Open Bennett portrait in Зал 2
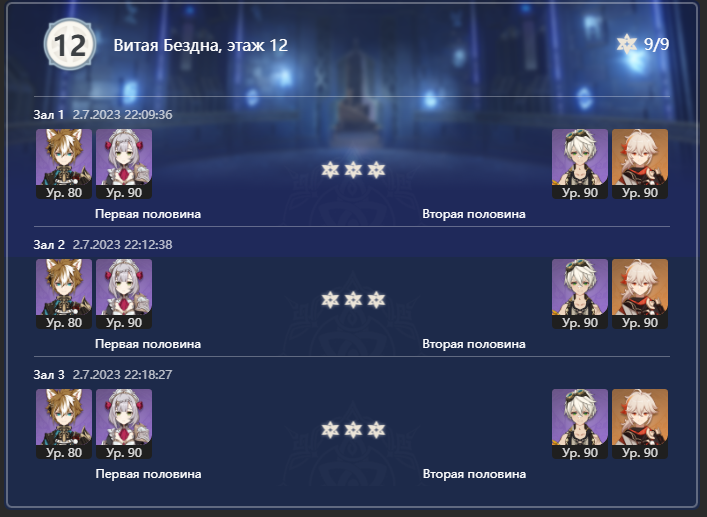The width and height of the screenshot is (707, 517). pyautogui.click(x=580, y=294)
